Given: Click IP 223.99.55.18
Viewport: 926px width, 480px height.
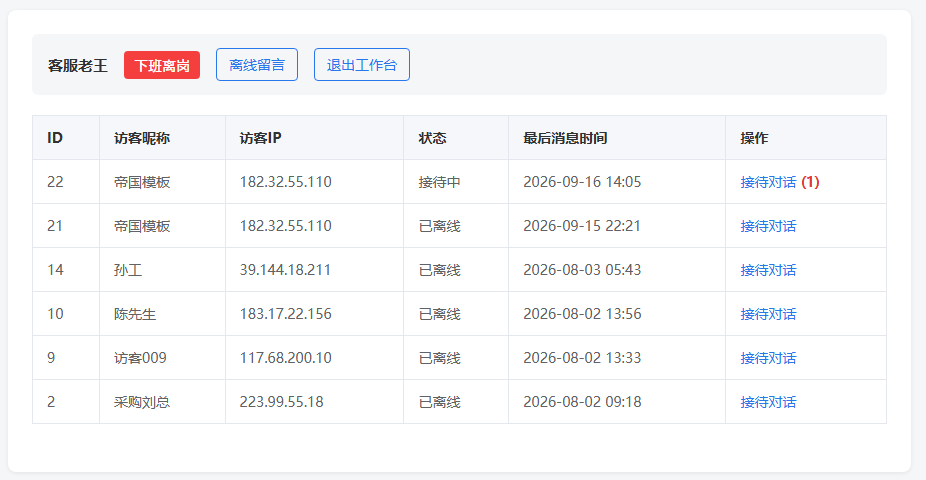Looking at the screenshot, I should point(281,402).
